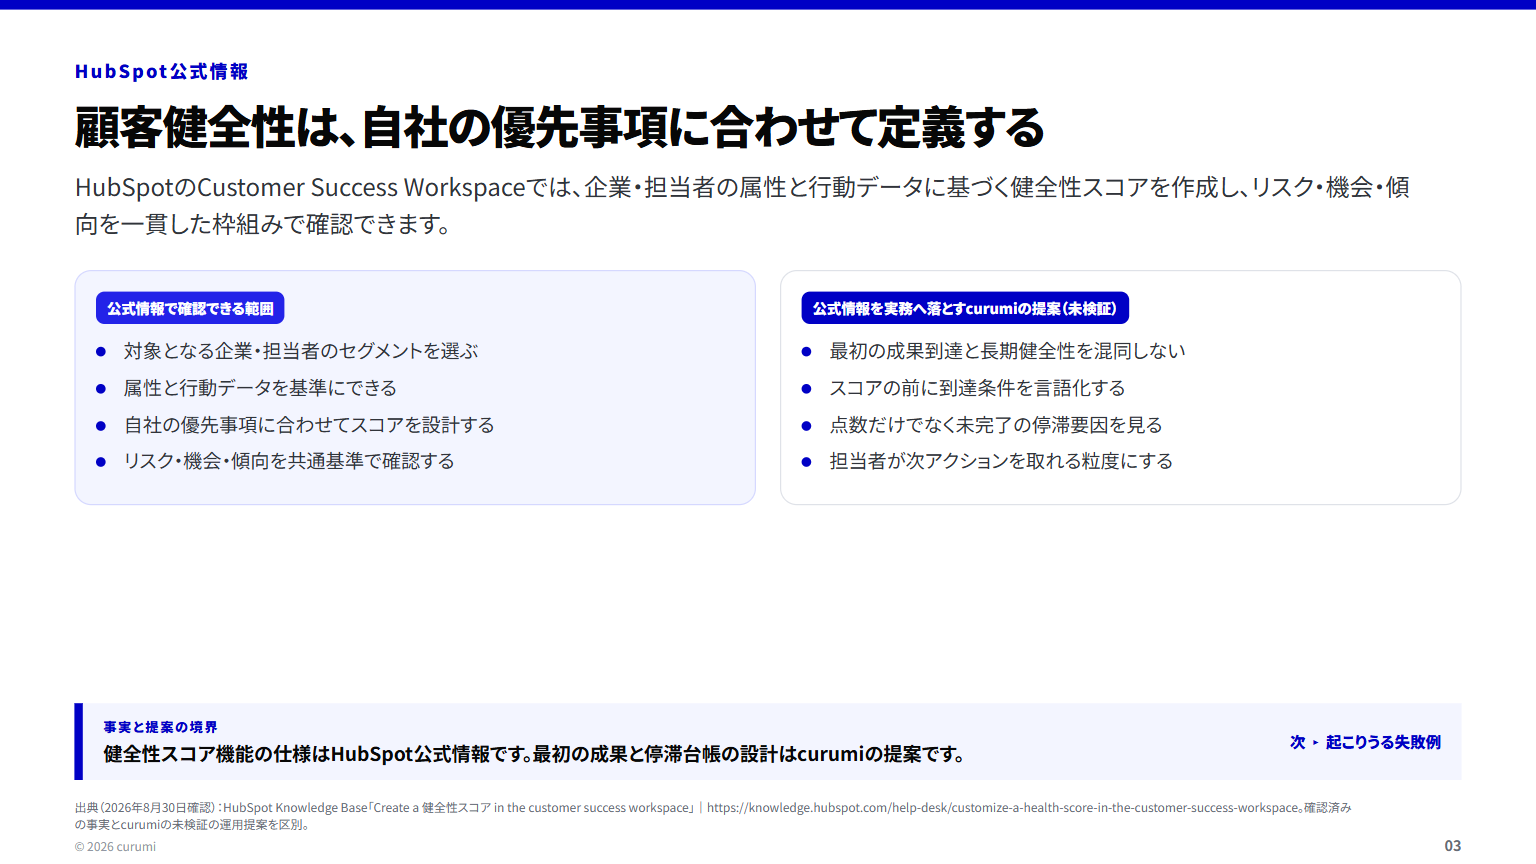This screenshot has height=864, width=1536.
Task: Open the knowledge.hubspot.com source URL
Action: coord(1005,808)
